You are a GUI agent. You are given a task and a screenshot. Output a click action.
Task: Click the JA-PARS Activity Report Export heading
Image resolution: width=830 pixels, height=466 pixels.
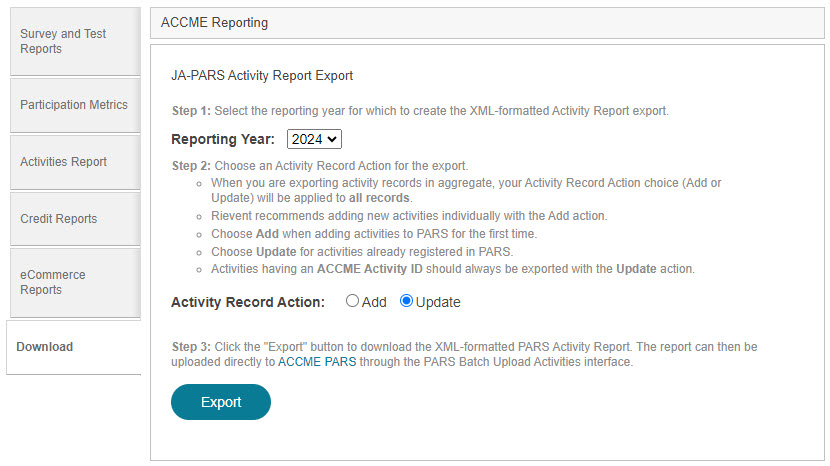point(262,76)
